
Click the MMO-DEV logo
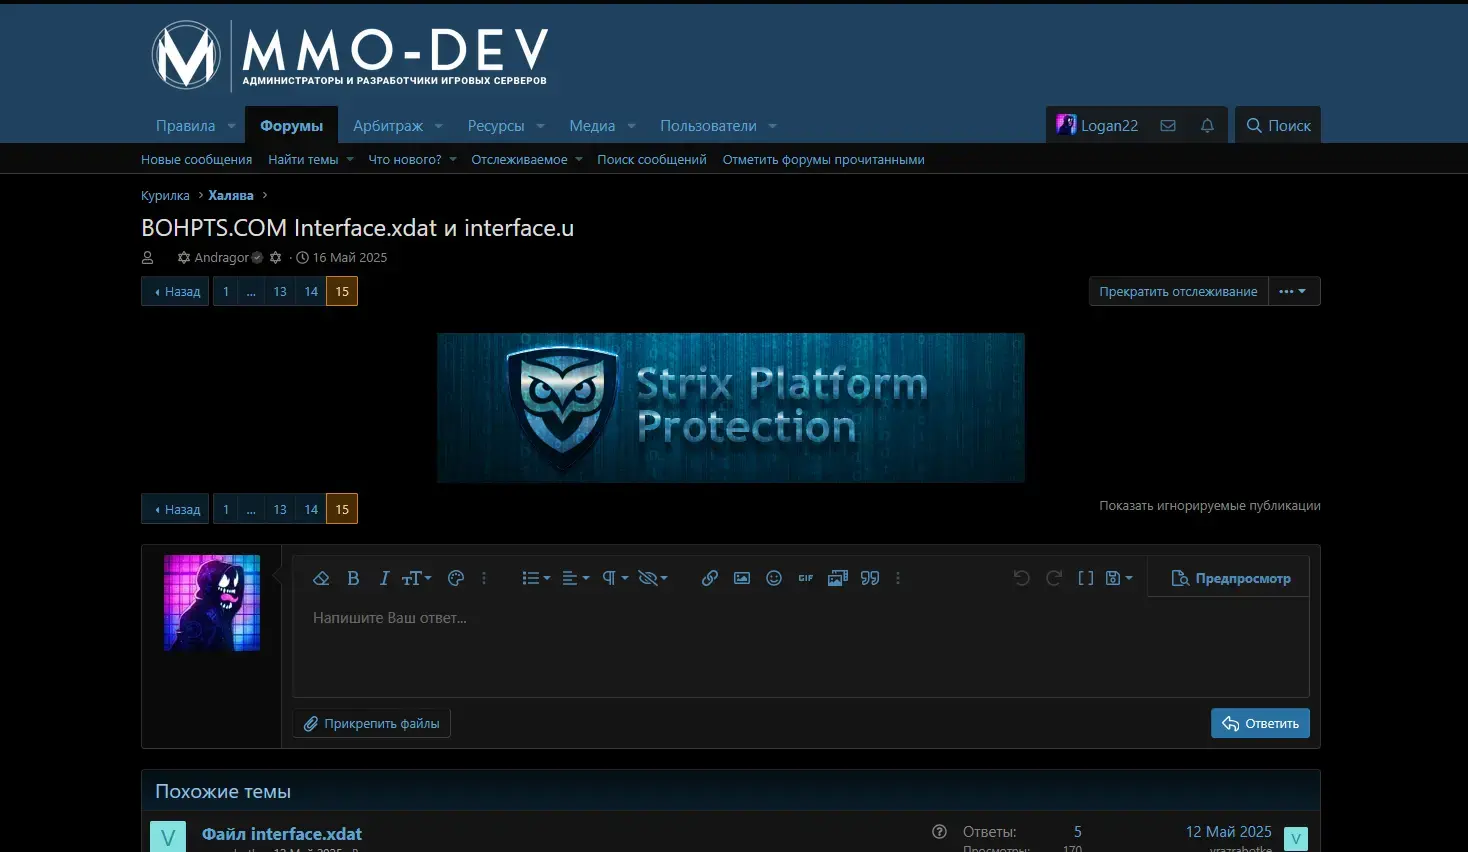click(349, 55)
